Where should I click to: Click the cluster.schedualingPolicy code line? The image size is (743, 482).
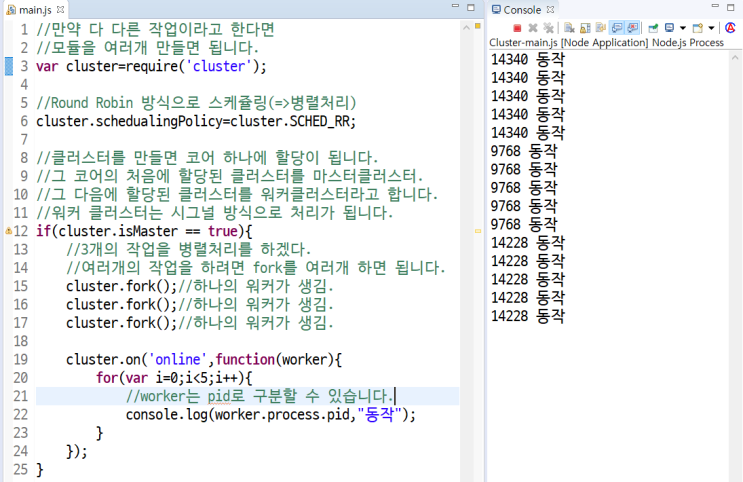click(x=196, y=121)
